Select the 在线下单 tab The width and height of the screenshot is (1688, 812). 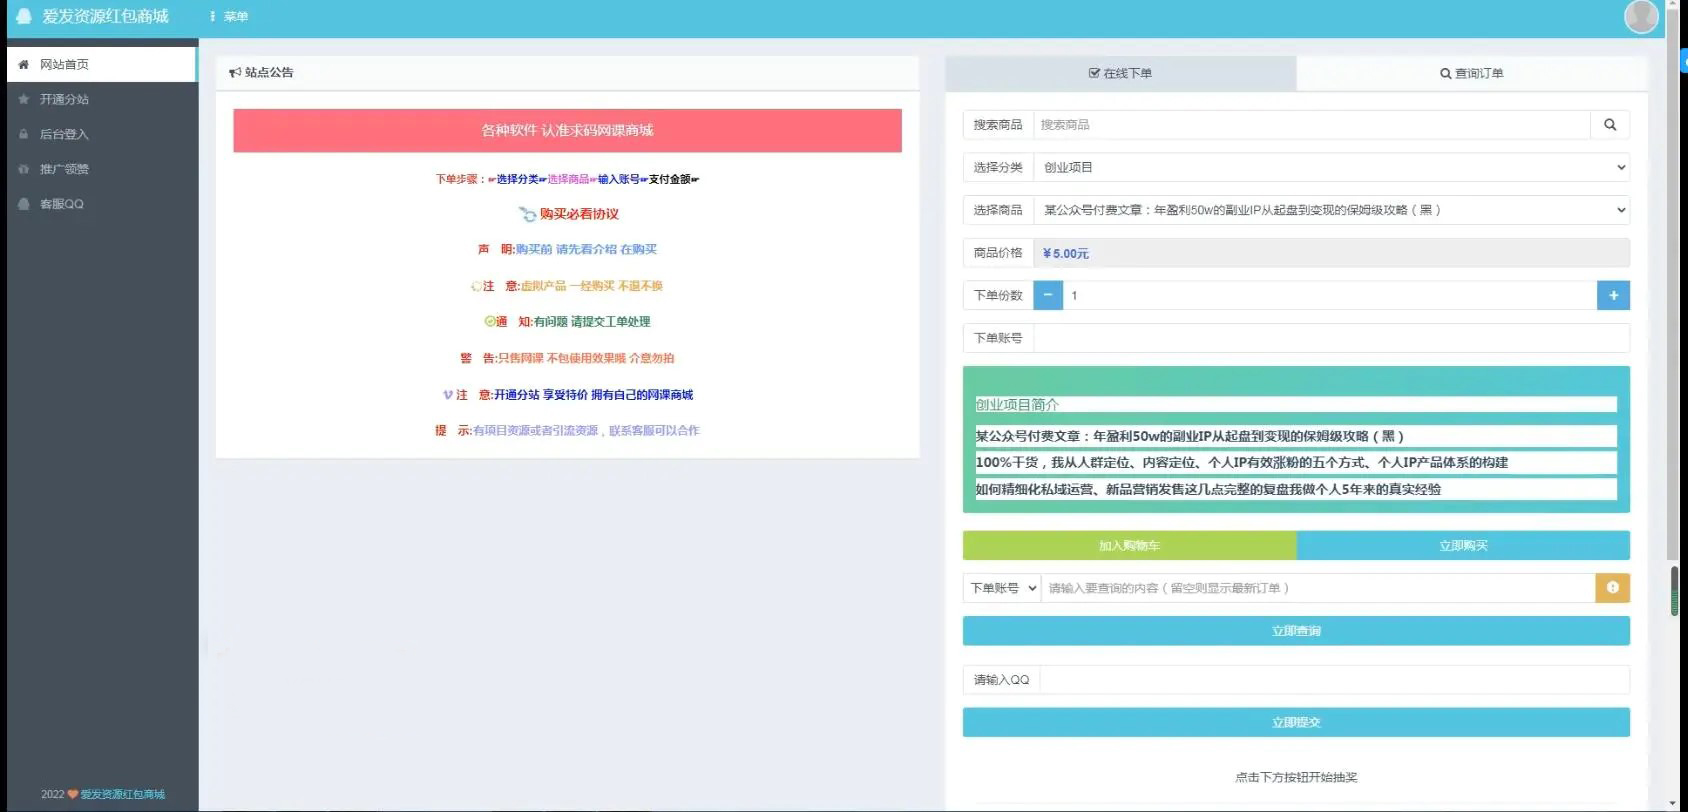click(1120, 73)
